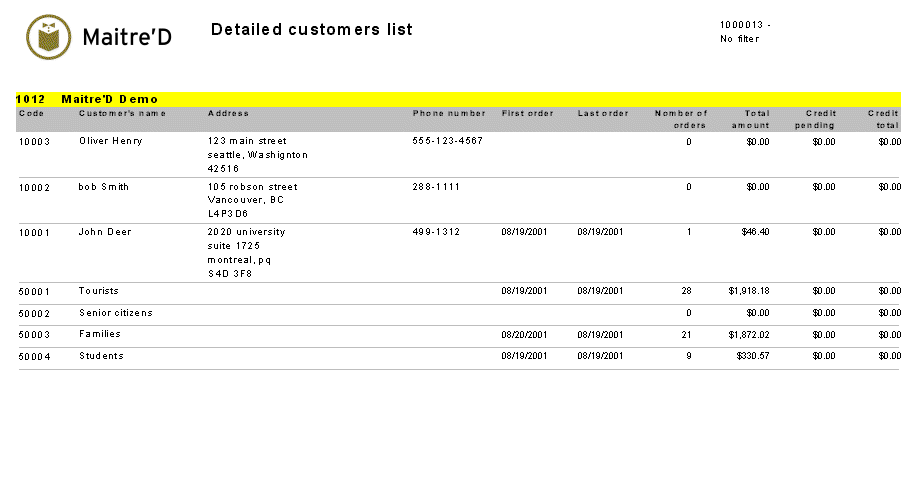This screenshot has width=917, height=480.
Task: Click phone number 555-123-4567
Action: coord(448,141)
